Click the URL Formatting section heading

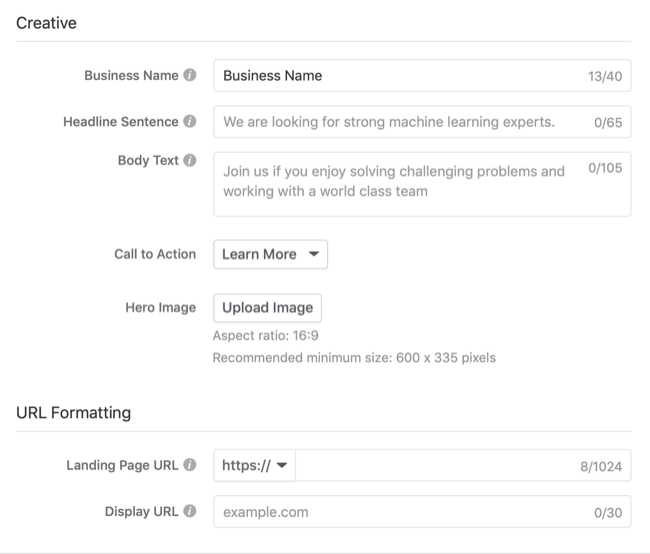73,412
